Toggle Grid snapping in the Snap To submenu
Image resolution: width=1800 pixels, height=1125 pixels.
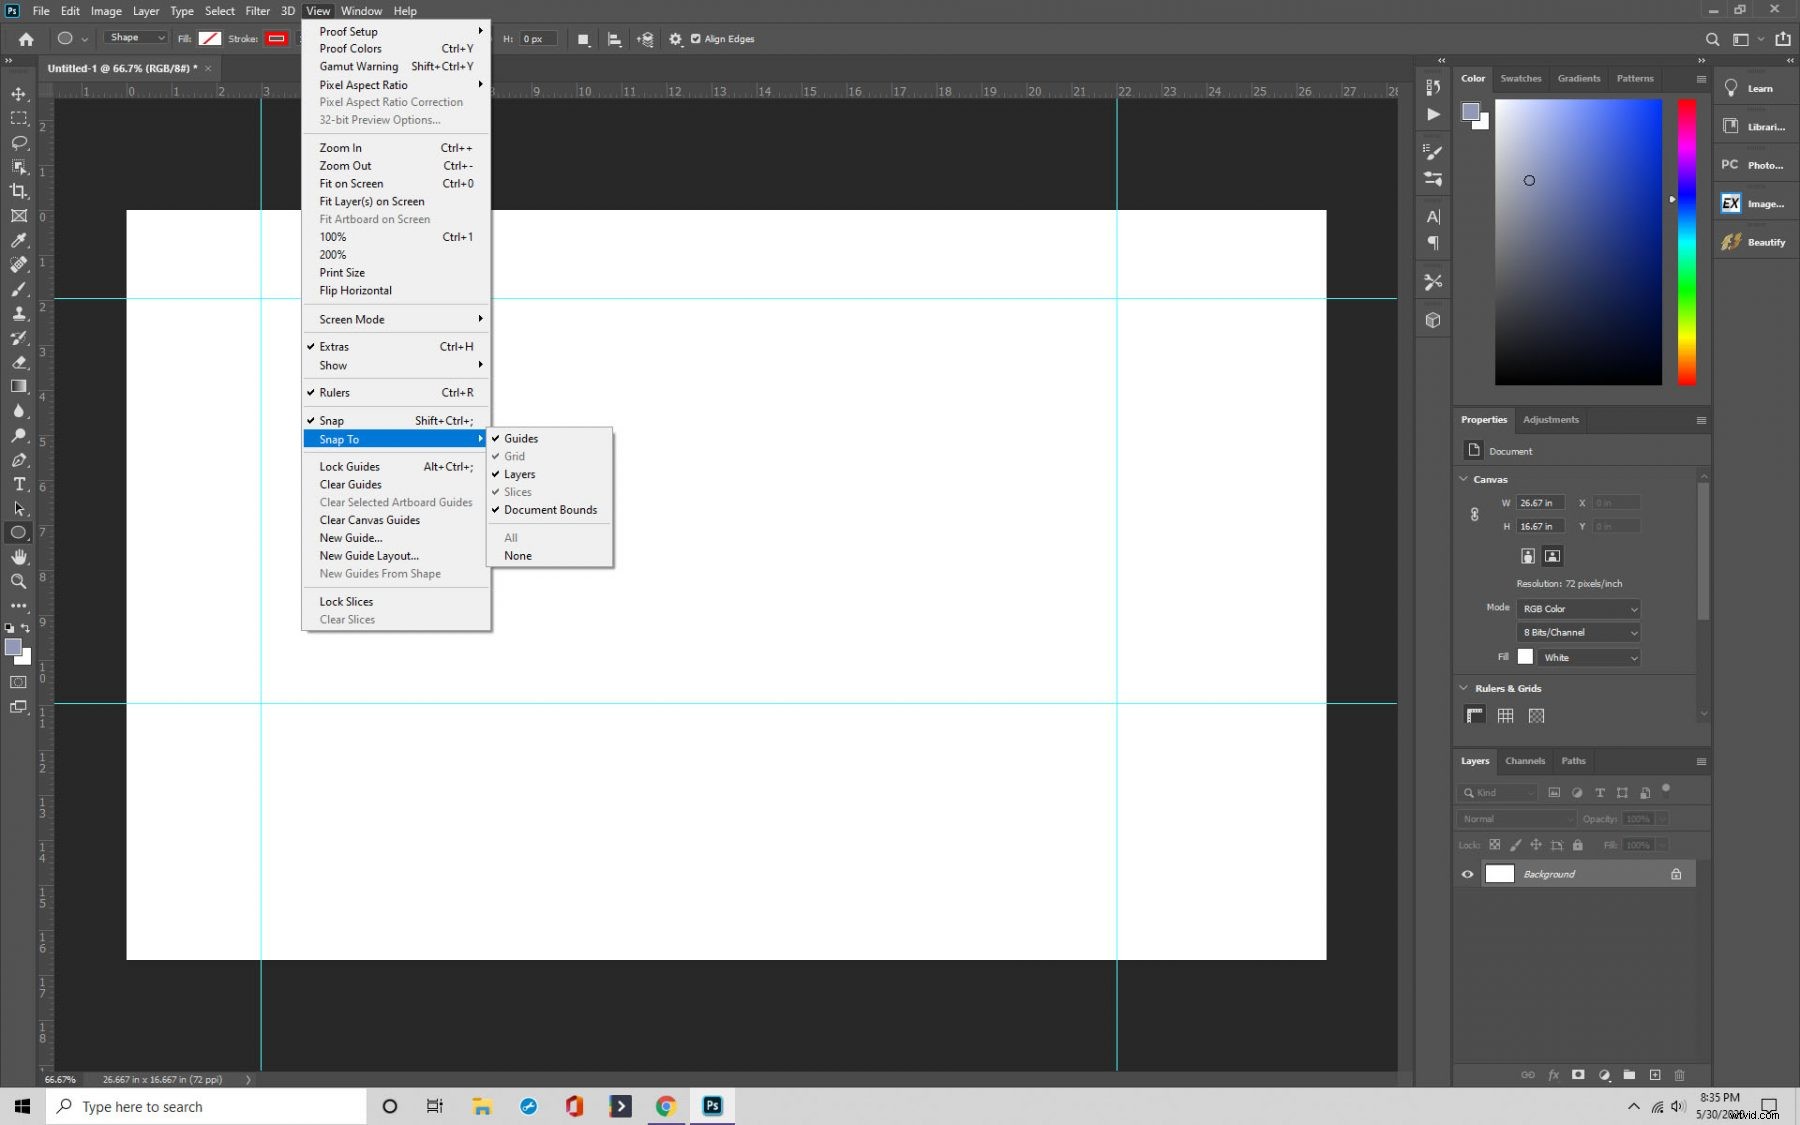(514, 456)
